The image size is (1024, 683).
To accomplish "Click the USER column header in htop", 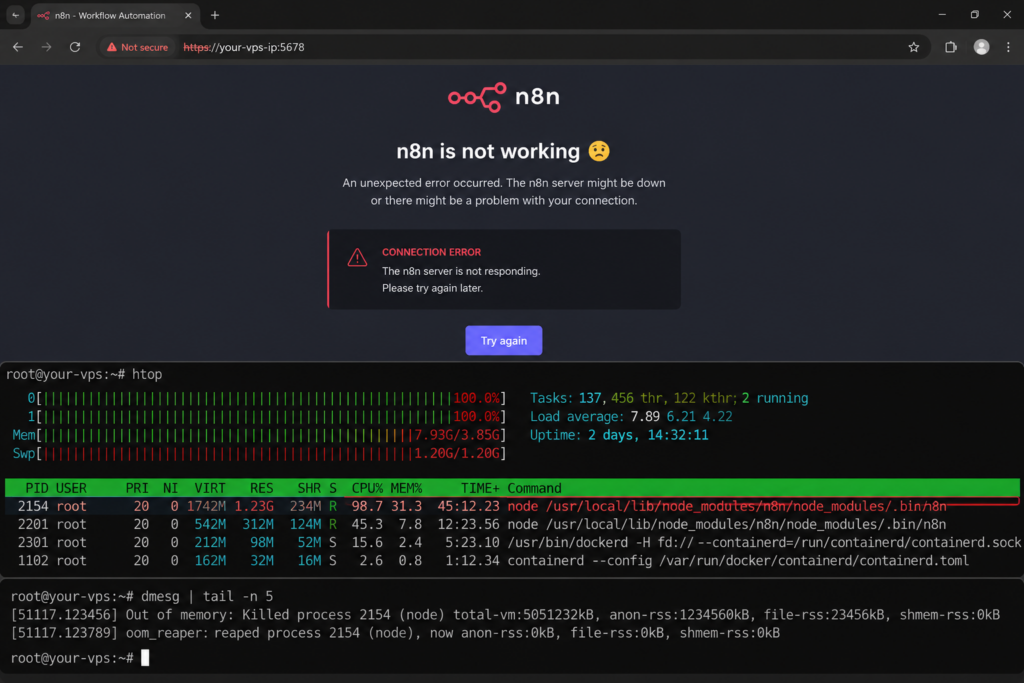I will coord(71,488).
